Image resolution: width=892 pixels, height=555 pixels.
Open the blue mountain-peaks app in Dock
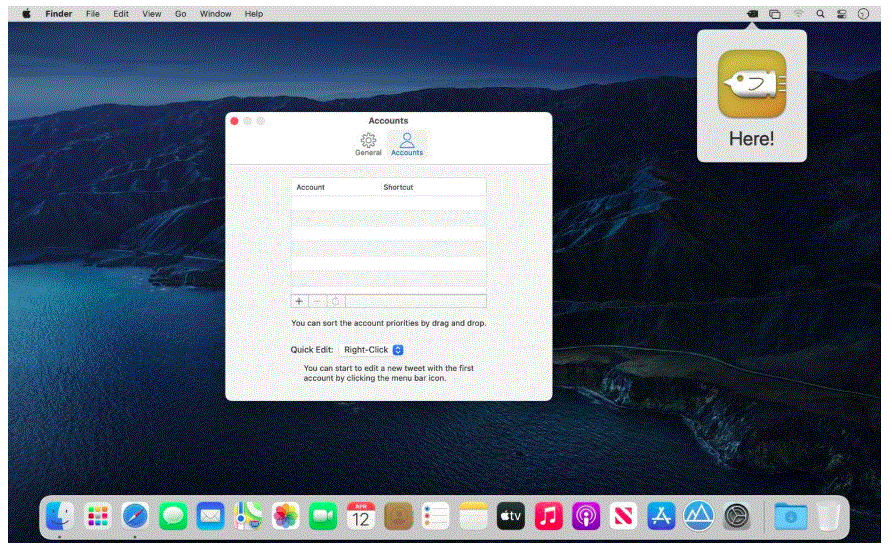pyautogui.click(x=699, y=517)
